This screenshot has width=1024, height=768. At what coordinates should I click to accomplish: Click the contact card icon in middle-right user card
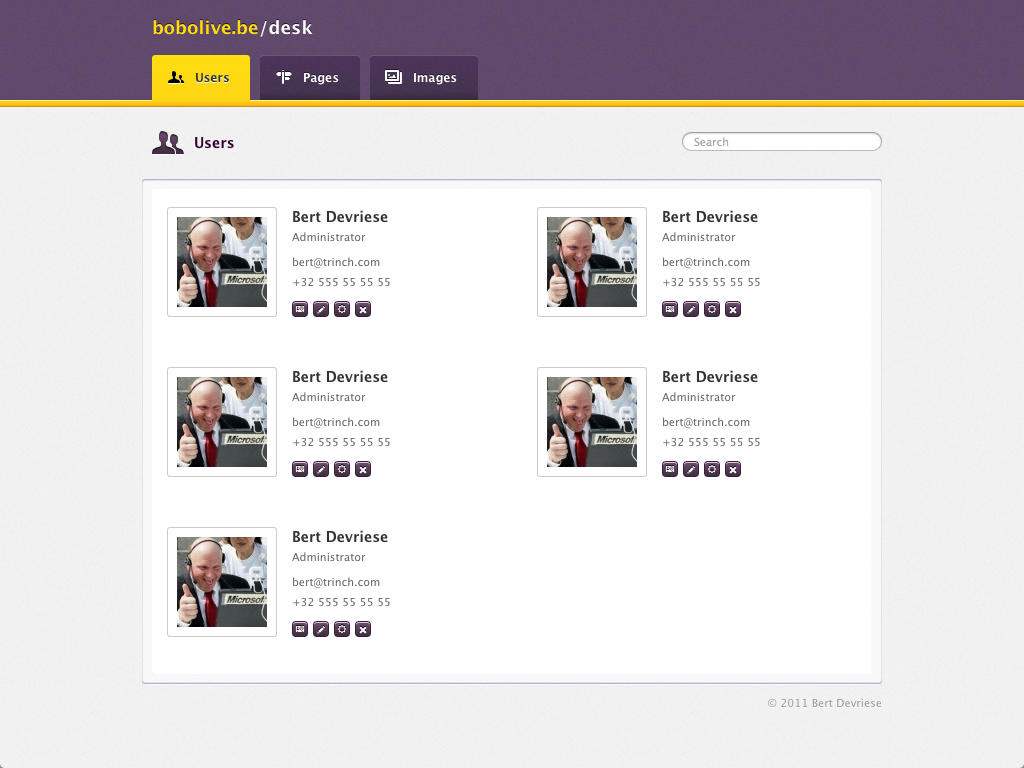(x=670, y=469)
